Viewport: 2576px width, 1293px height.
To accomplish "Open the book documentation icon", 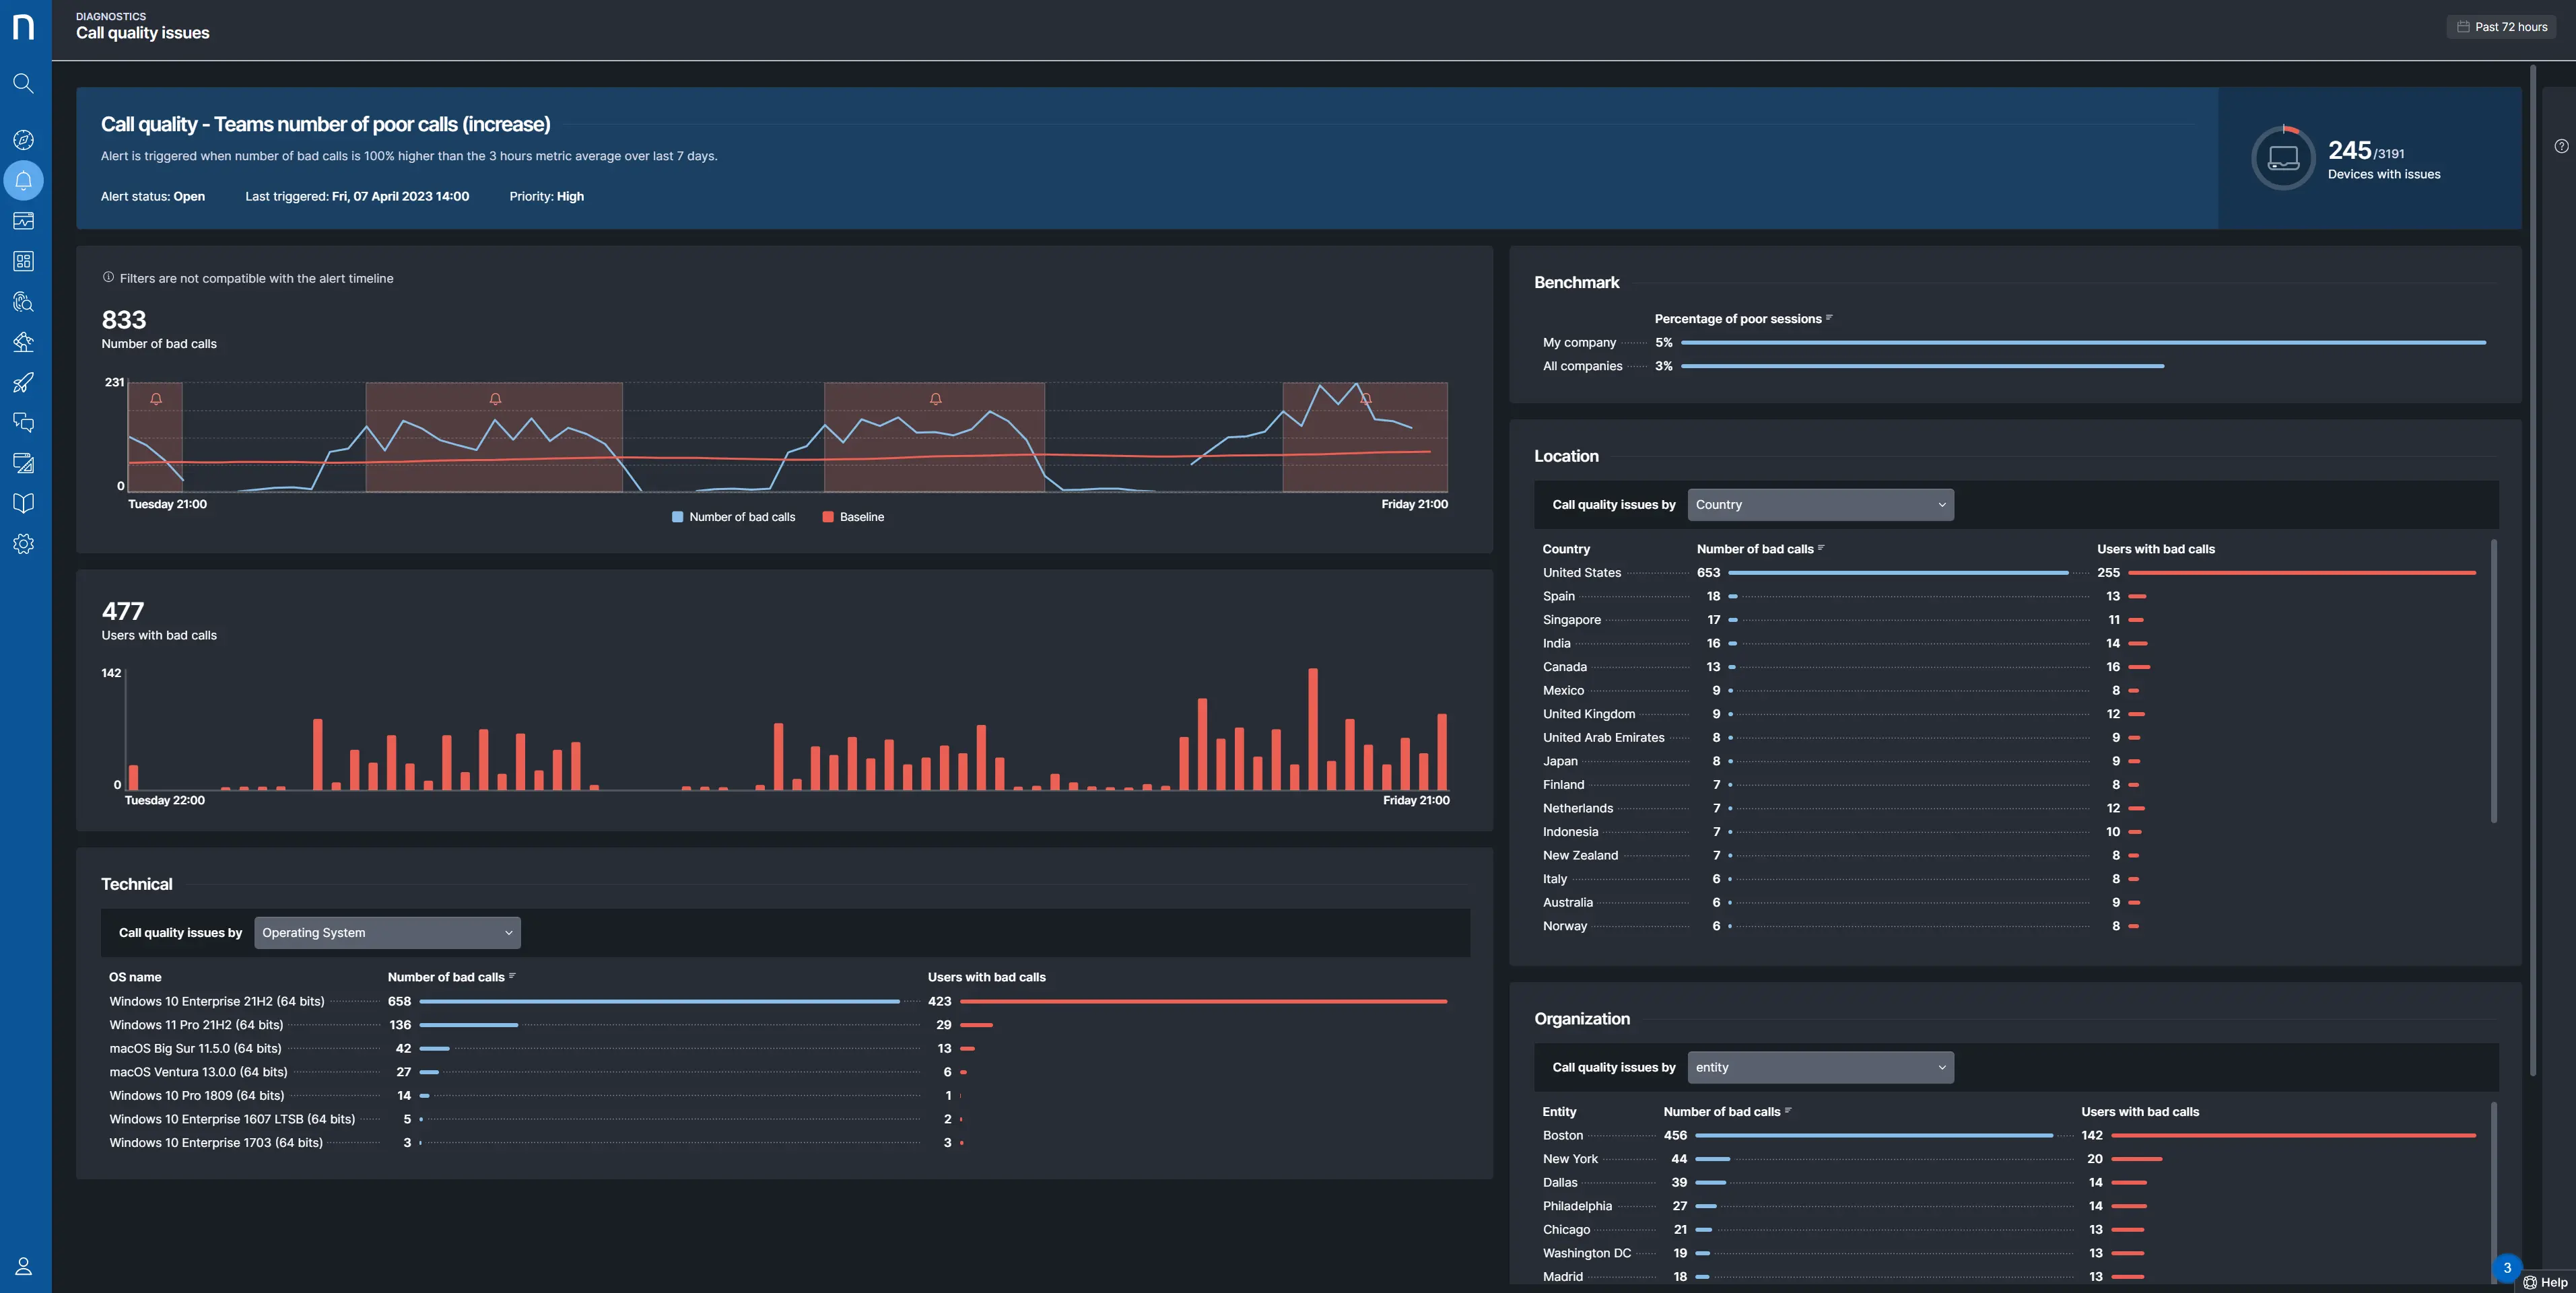I will pyautogui.click(x=23, y=504).
